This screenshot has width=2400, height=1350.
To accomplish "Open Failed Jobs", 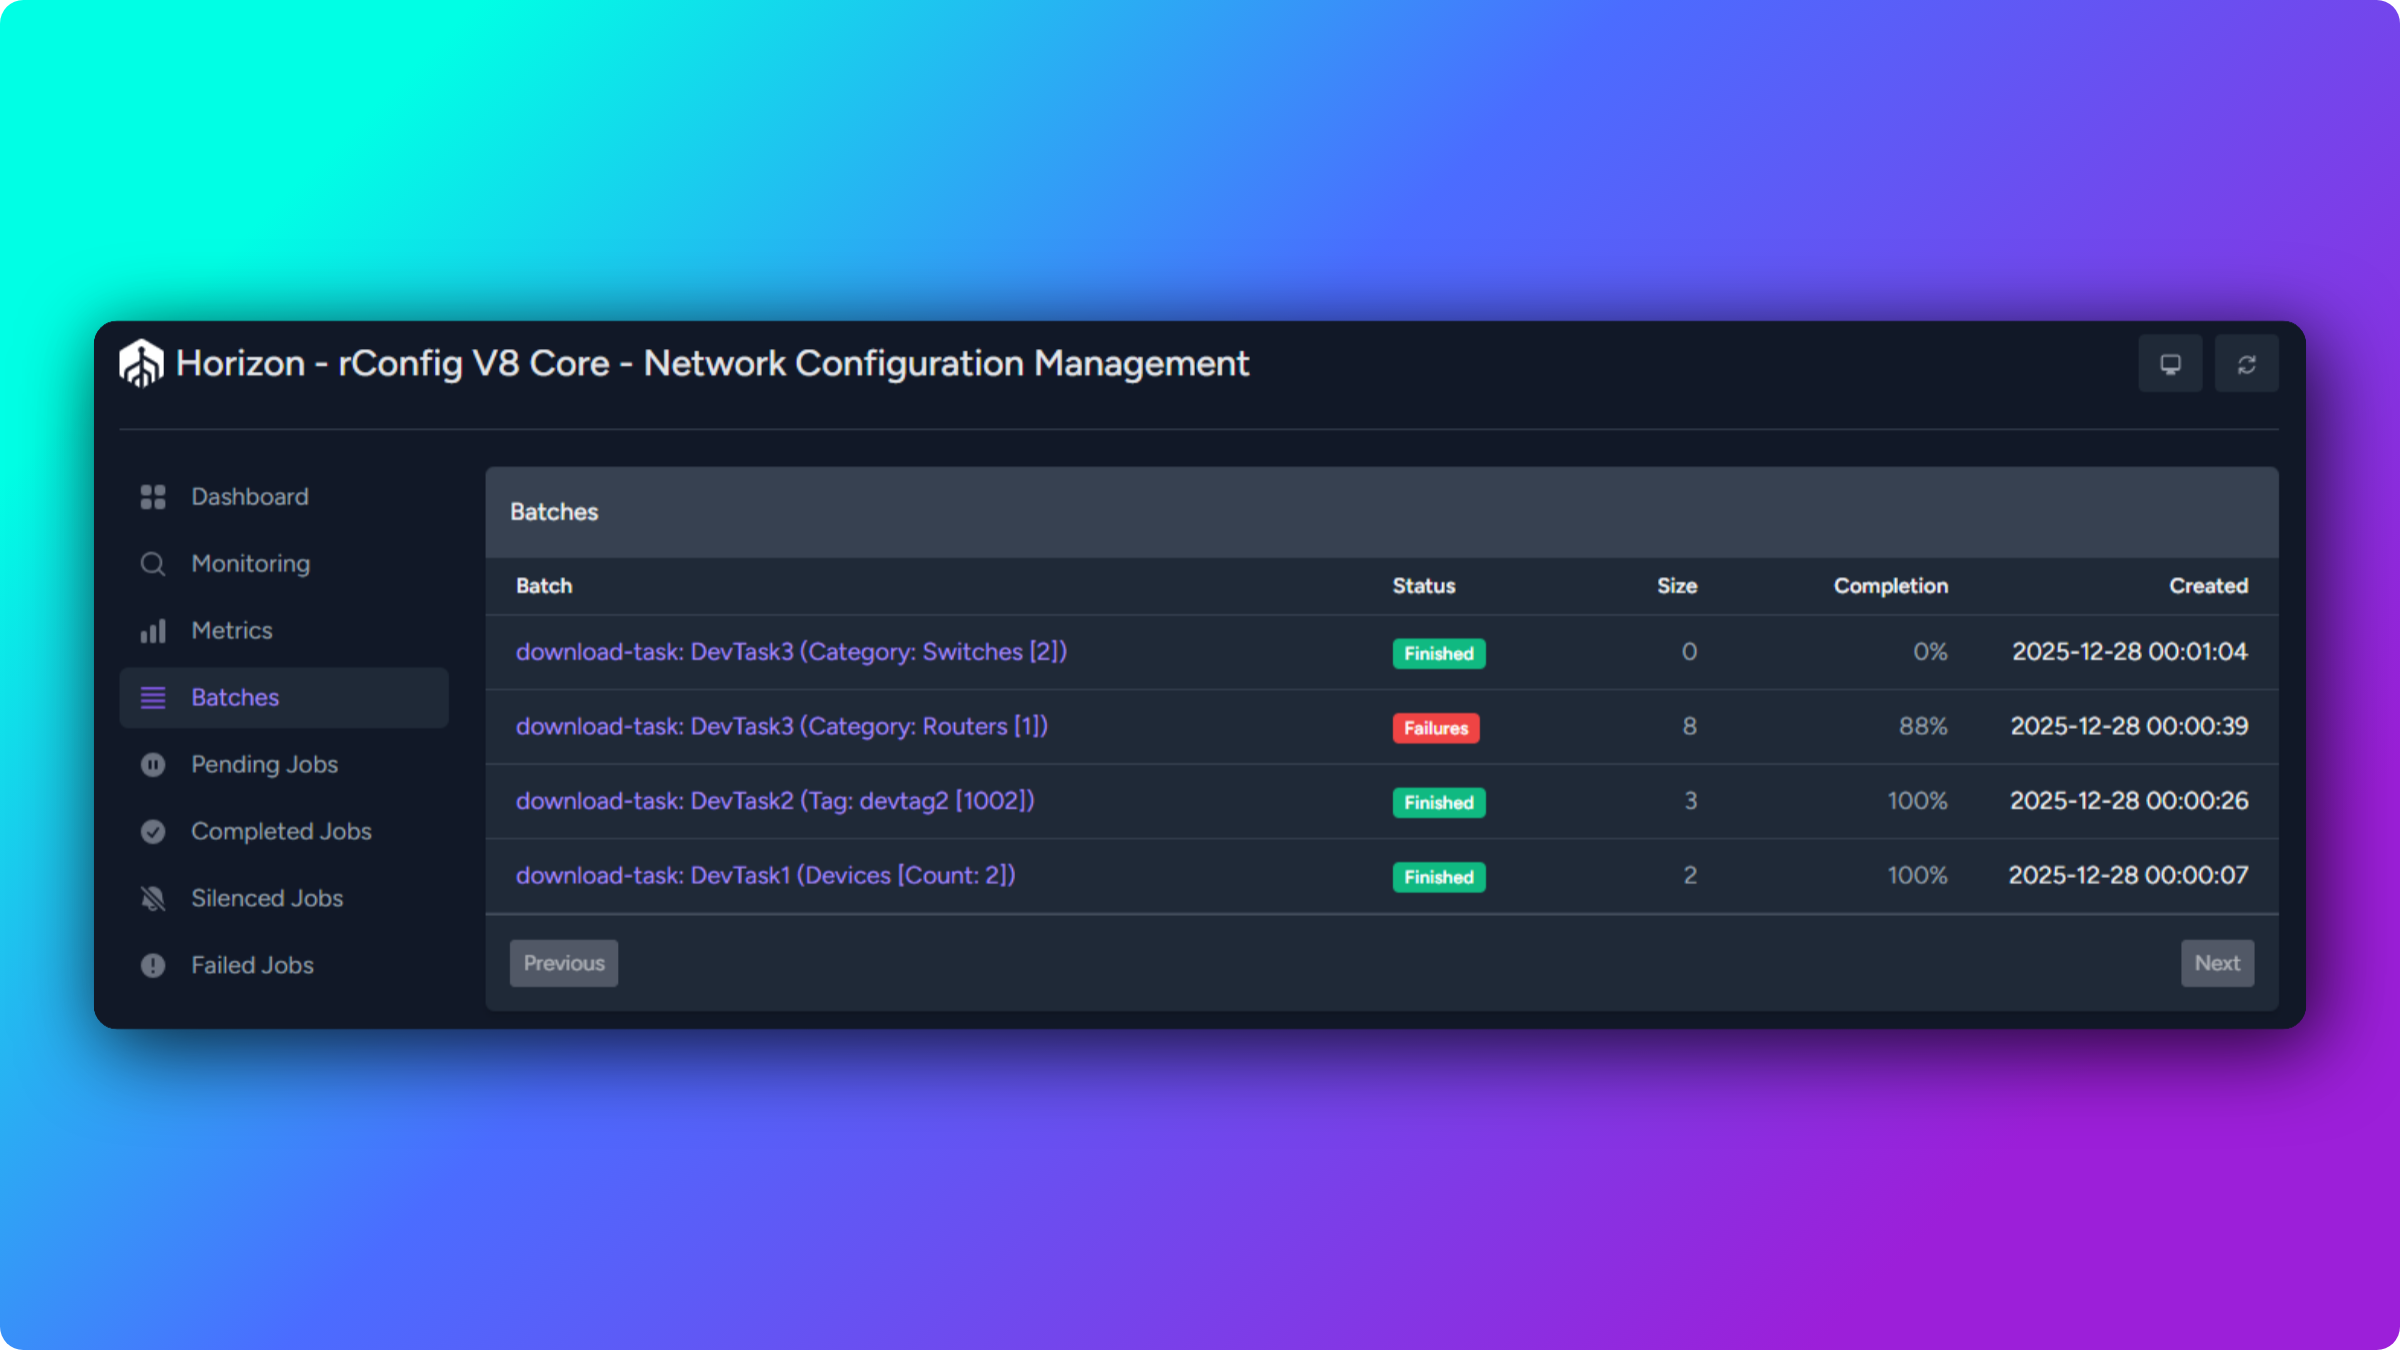I will pos(284,966).
